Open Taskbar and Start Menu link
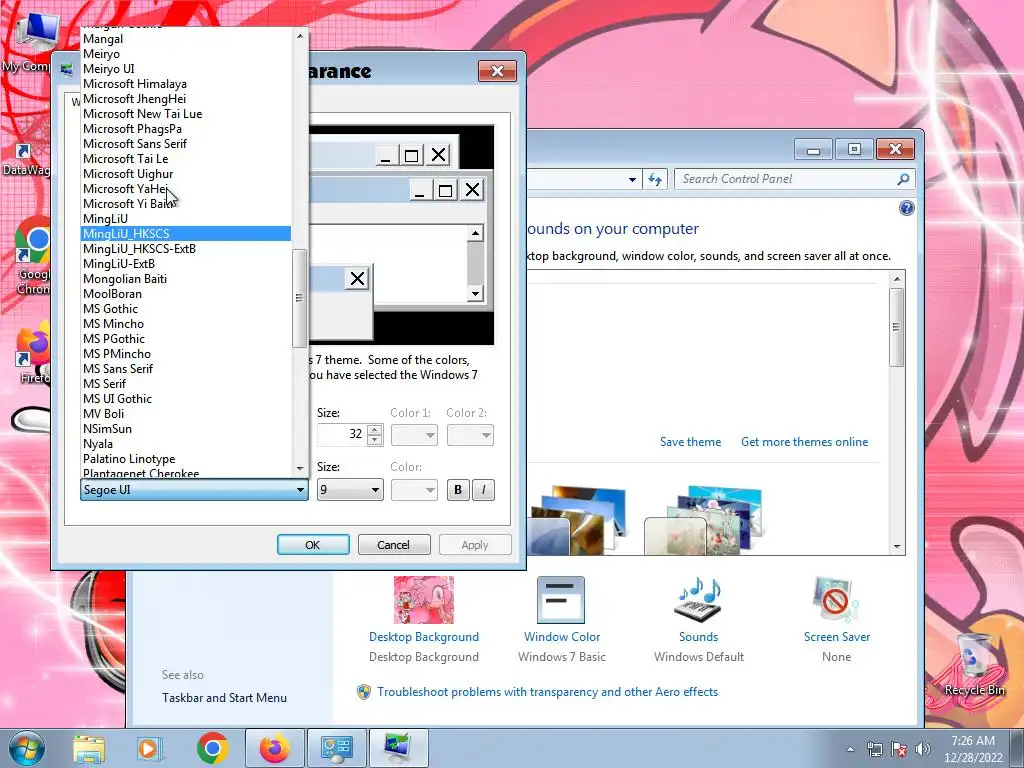 tap(224, 698)
